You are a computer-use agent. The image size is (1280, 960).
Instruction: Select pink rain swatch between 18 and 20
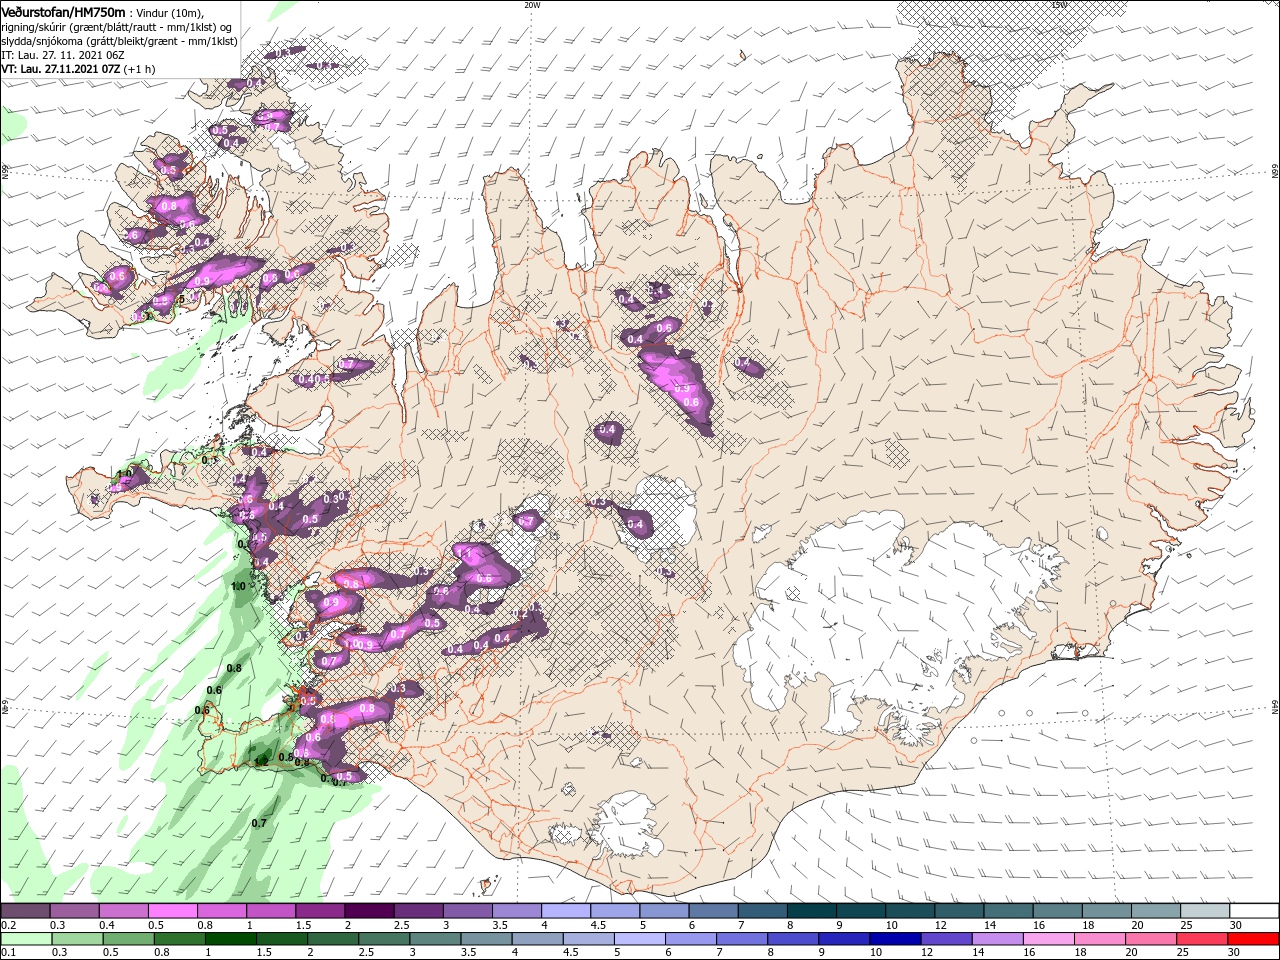point(1099,939)
